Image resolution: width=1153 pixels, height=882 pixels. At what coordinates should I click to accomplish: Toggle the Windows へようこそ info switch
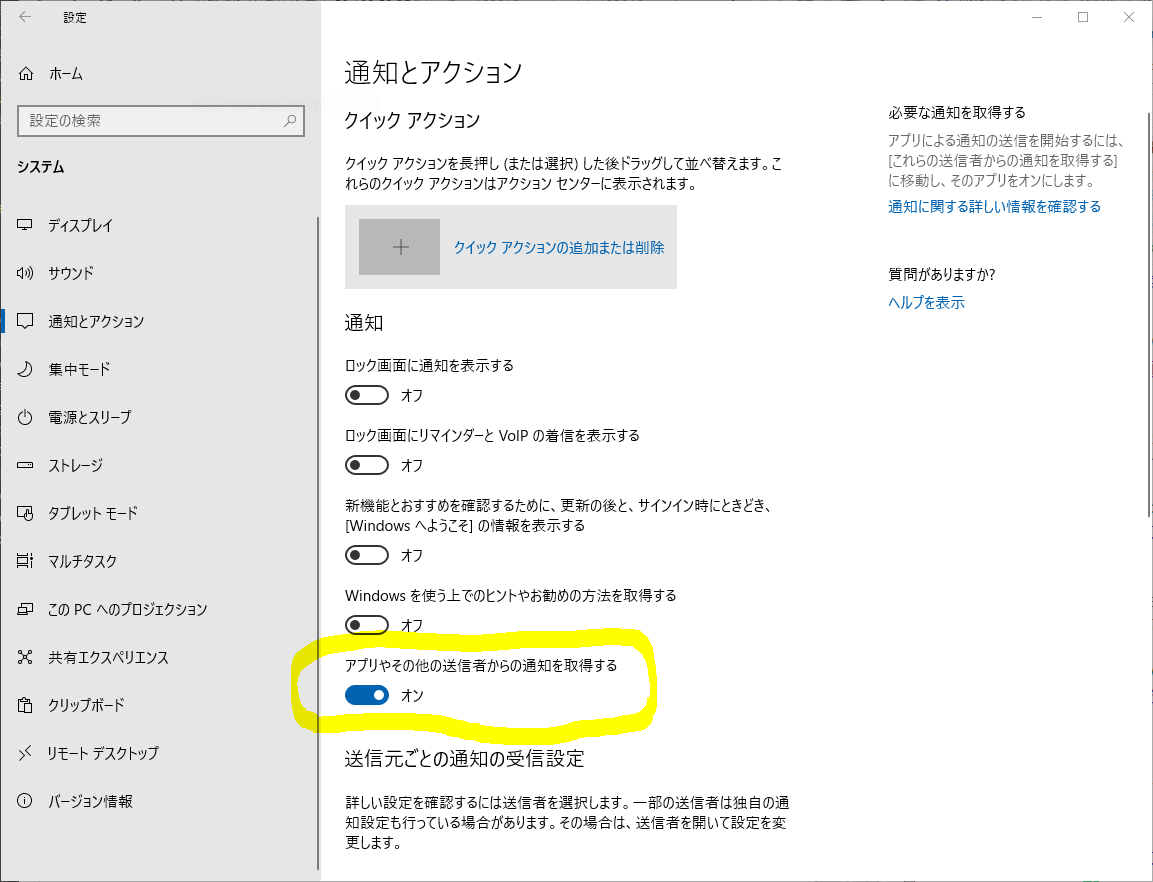tap(367, 555)
